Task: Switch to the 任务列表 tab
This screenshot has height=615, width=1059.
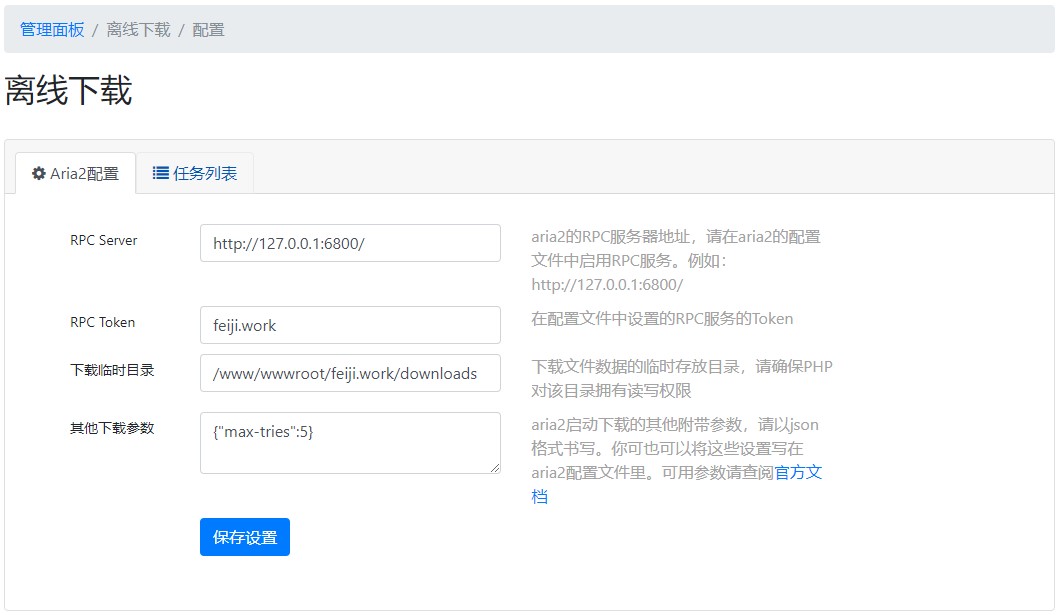Action: 195,173
